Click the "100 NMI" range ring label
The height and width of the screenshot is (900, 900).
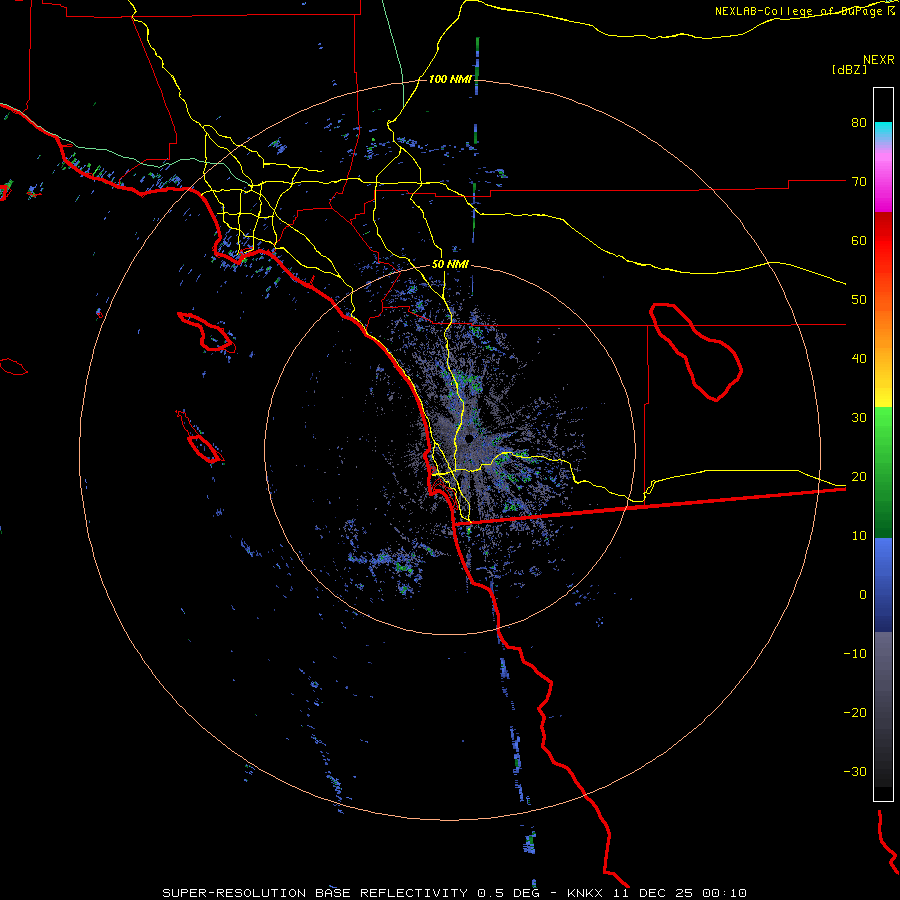pyautogui.click(x=450, y=79)
